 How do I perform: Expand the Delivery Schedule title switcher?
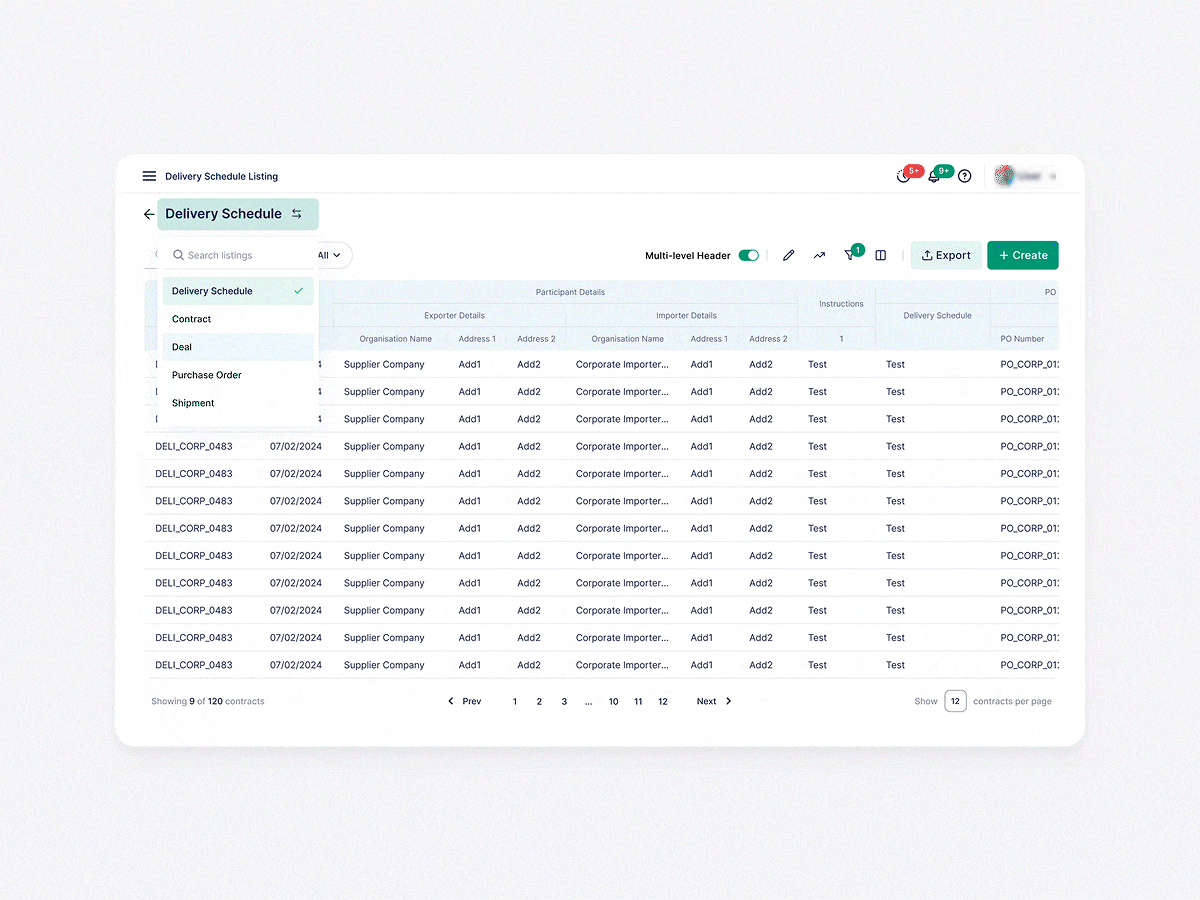[x=238, y=214]
